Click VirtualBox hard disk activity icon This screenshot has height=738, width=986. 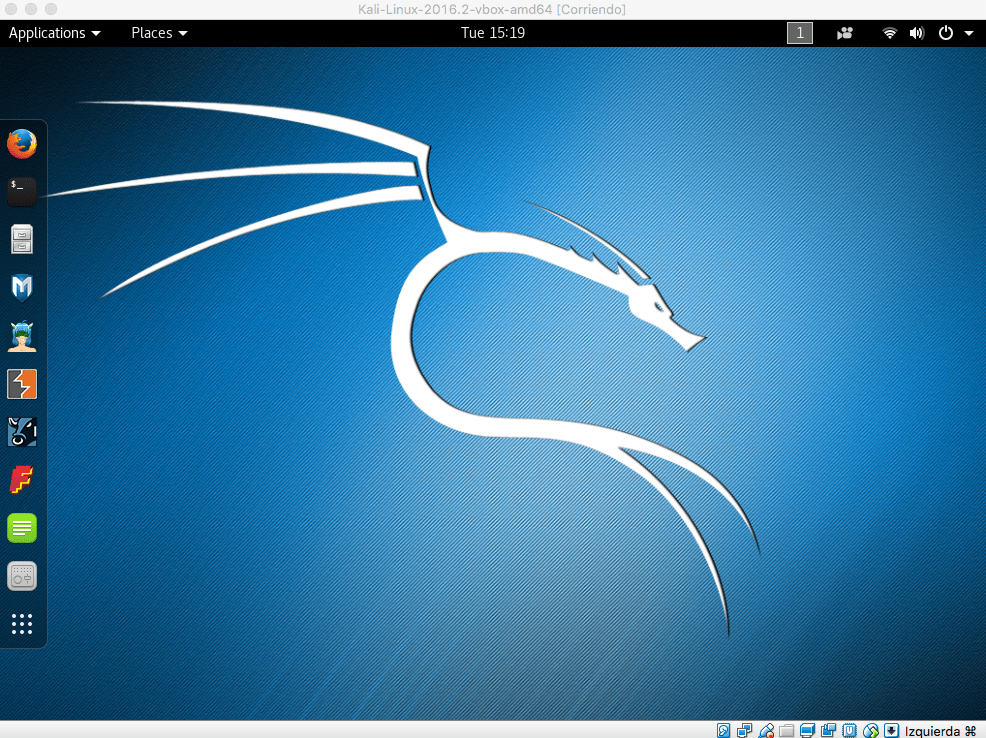click(724, 730)
